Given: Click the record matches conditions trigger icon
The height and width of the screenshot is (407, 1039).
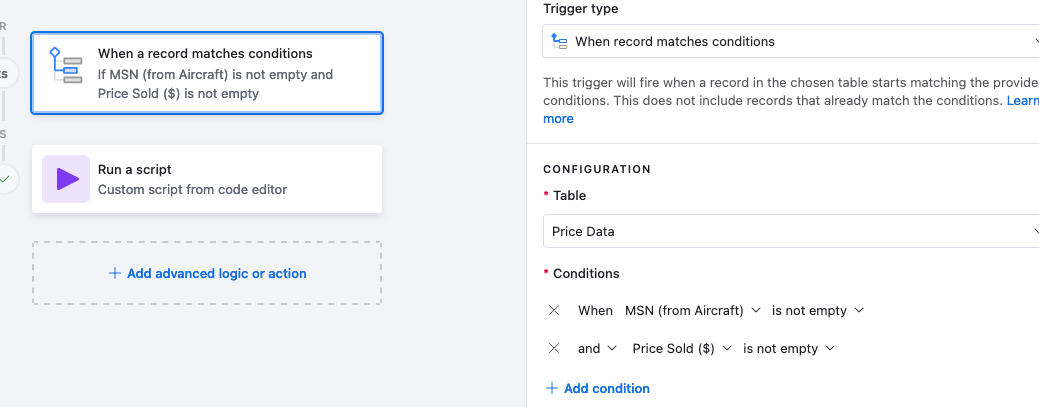Looking at the screenshot, I should pos(66,65).
